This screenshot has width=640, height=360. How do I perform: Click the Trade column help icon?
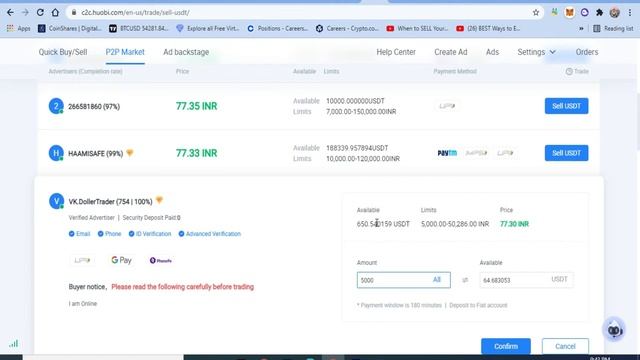569,71
